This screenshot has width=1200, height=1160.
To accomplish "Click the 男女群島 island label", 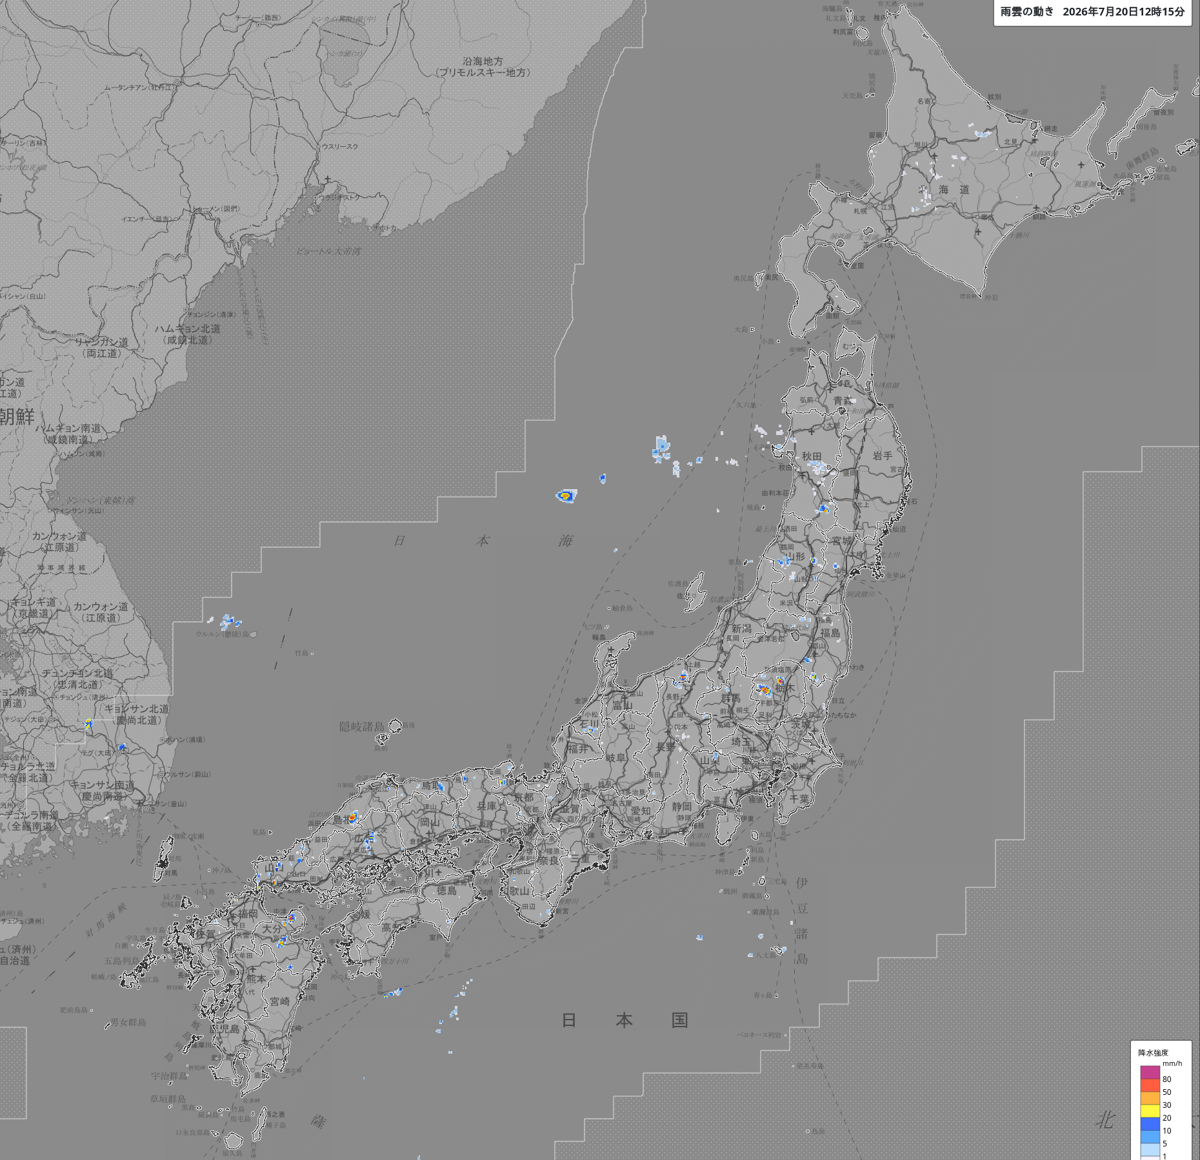I will click(128, 1022).
